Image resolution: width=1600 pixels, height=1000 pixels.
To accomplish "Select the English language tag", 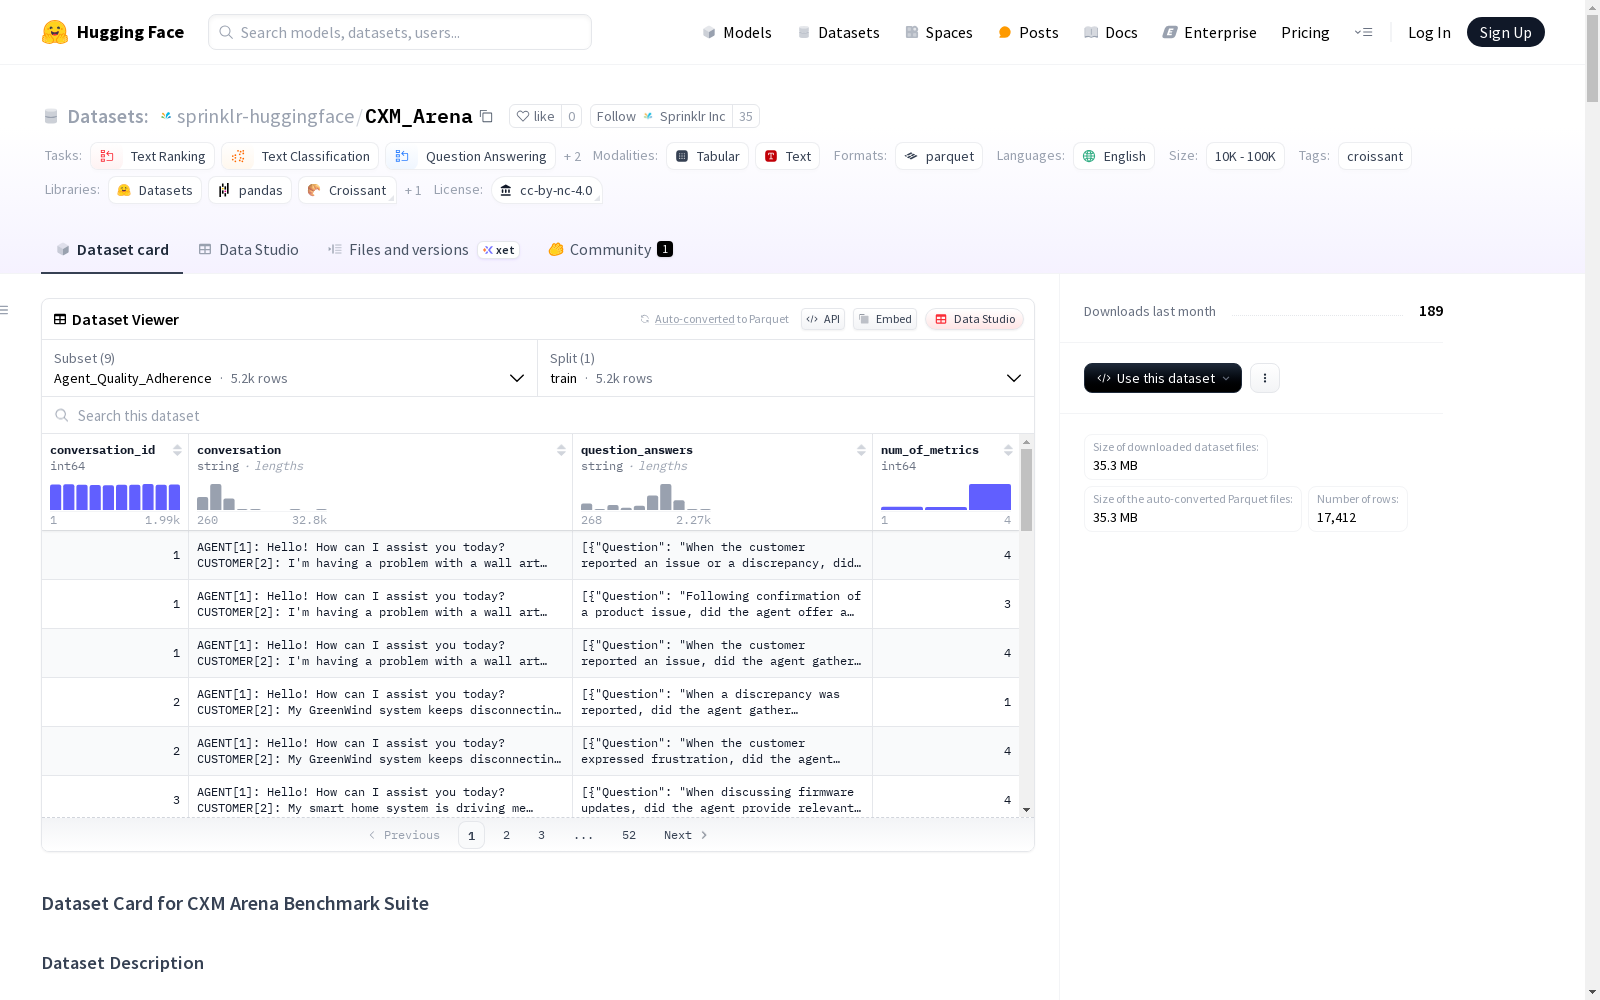I will [1114, 156].
